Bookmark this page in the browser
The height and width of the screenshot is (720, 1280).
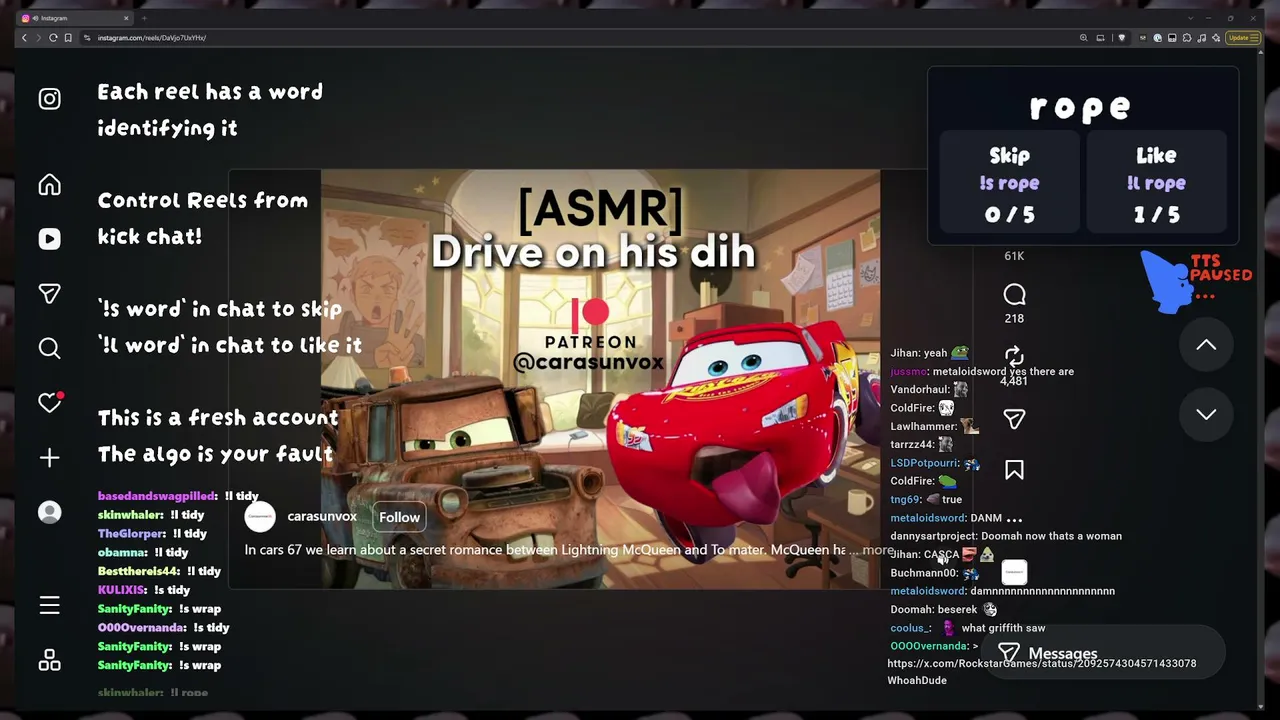pos(68,38)
